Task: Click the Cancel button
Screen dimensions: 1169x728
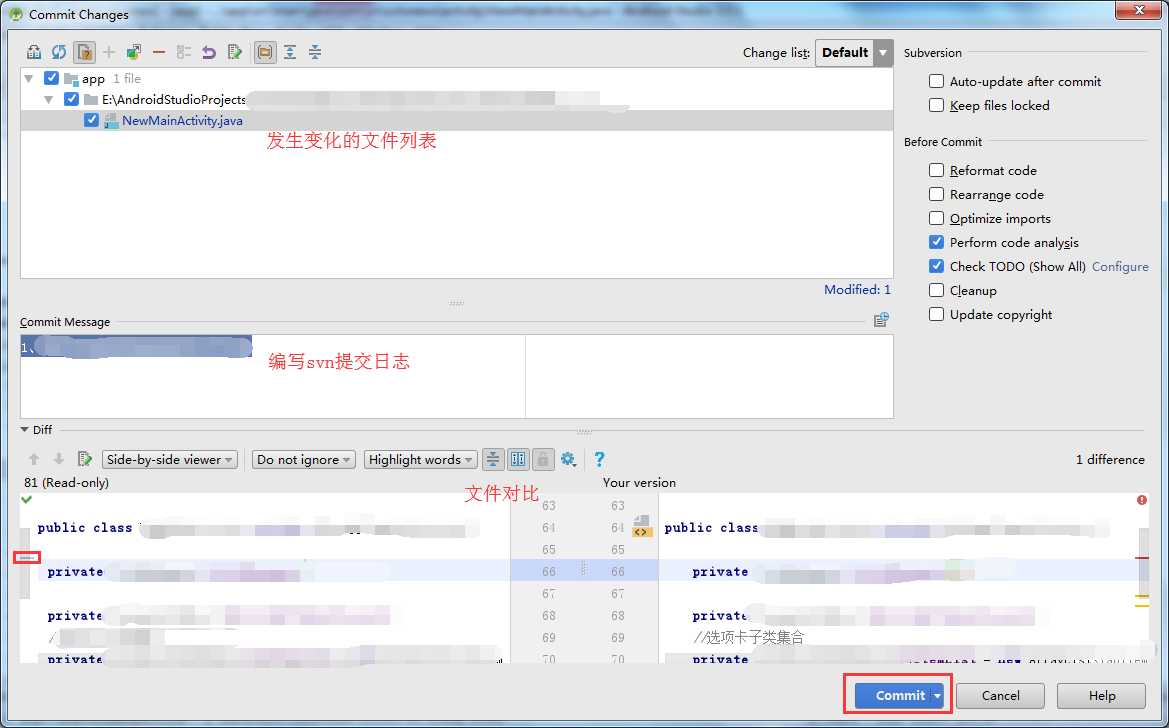Action: coord(1001,695)
